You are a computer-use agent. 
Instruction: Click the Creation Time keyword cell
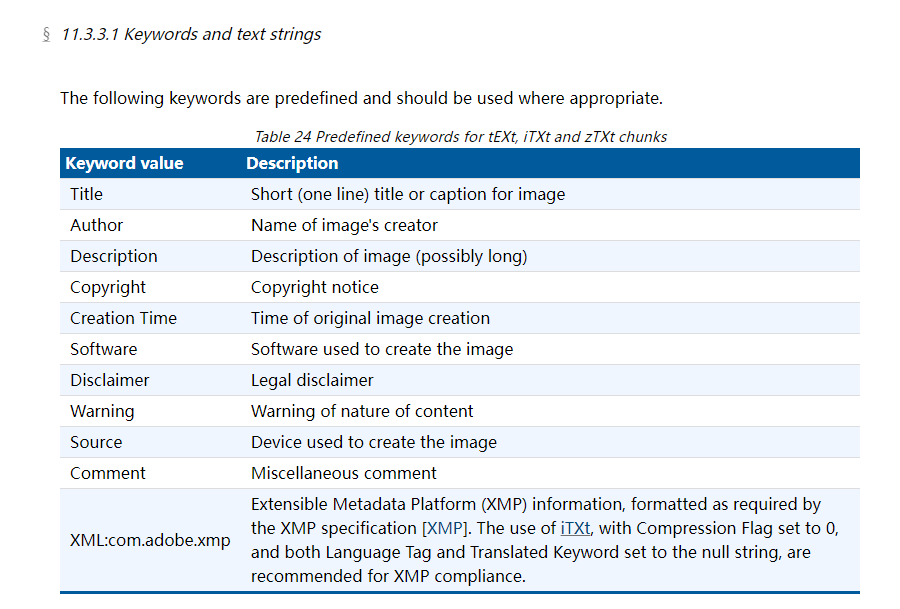pos(150,318)
